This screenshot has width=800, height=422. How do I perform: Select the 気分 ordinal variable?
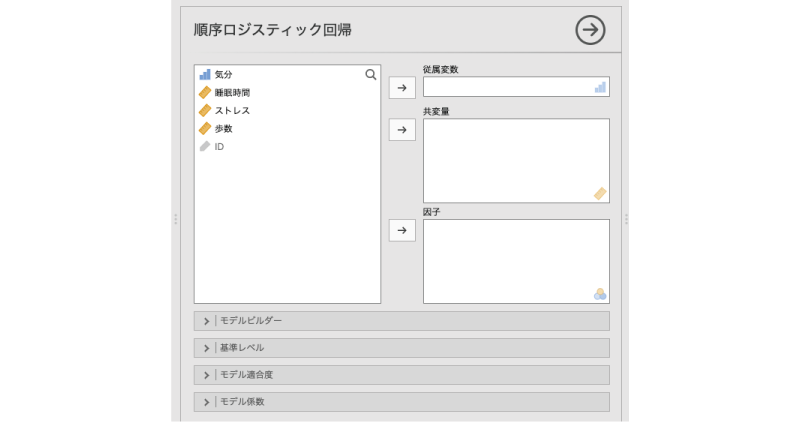click(x=223, y=75)
